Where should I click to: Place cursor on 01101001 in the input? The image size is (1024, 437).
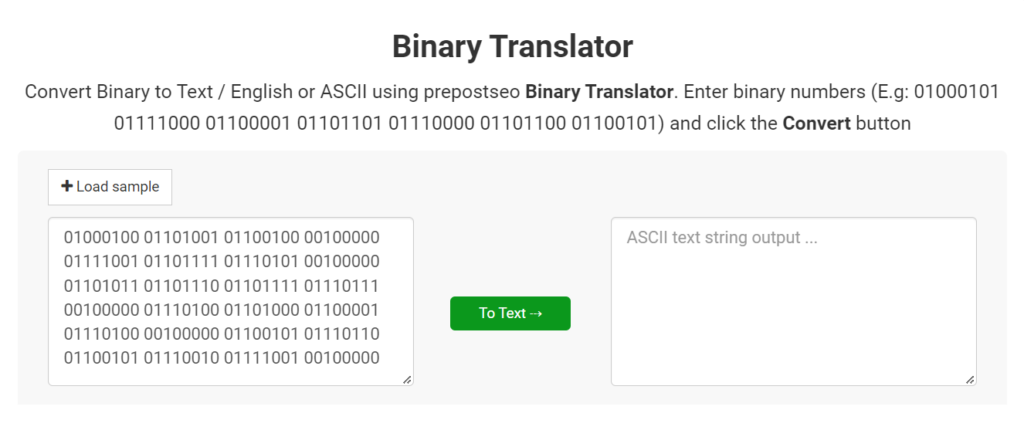(180, 238)
